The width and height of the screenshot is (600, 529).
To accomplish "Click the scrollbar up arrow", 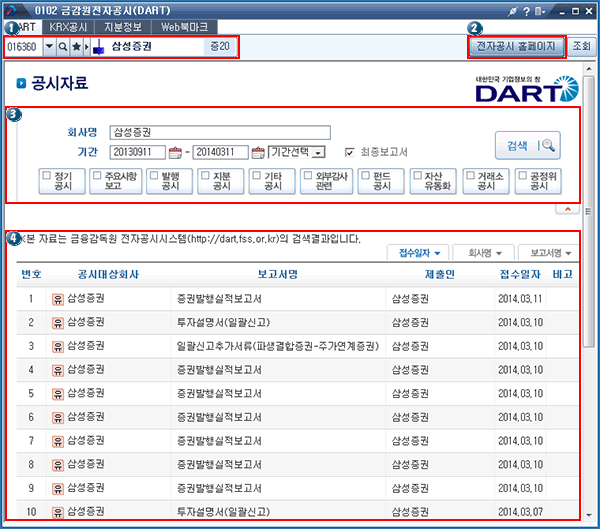I will 589,69.
